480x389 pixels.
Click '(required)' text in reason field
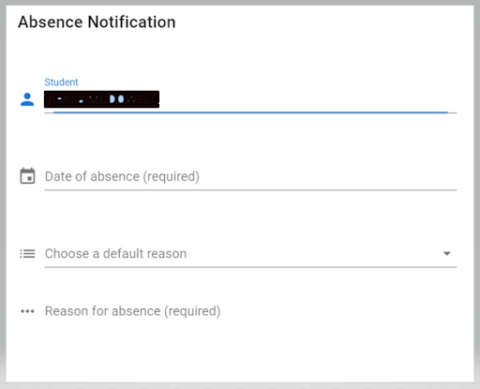pyautogui.click(x=192, y=311)
